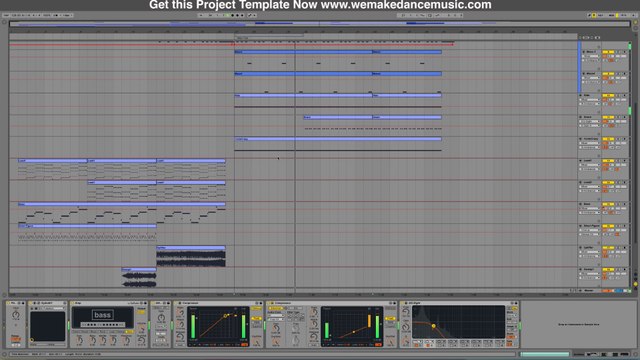Screen dimensions: 640x360
Task: Select the Synths audio clip waveform
Action: (191, 259)
